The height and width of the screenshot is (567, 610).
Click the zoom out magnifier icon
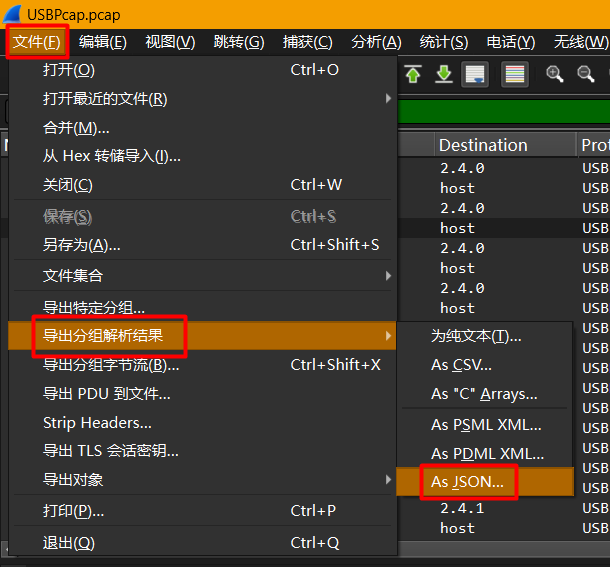coord(586,74)
